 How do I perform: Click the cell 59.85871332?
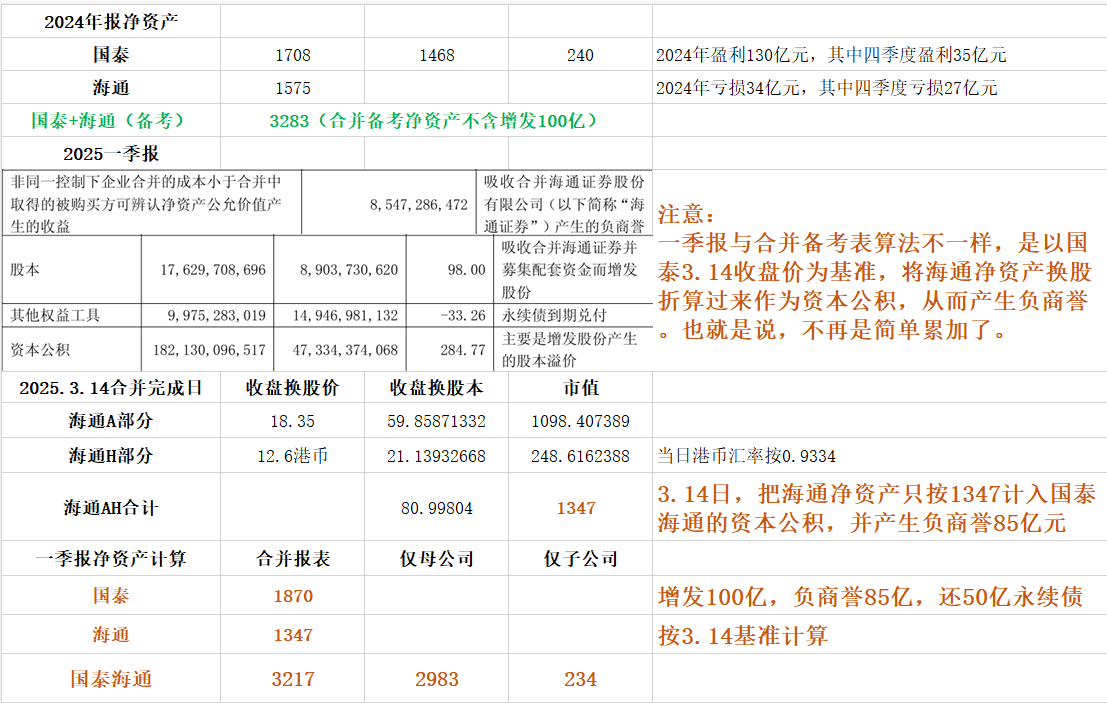pos(436,421)
